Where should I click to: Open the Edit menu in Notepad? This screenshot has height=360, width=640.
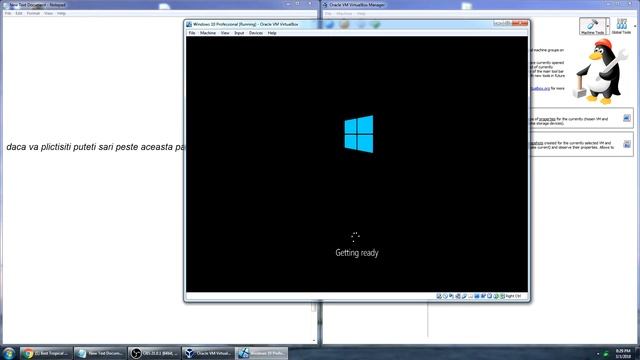(19, 13)
